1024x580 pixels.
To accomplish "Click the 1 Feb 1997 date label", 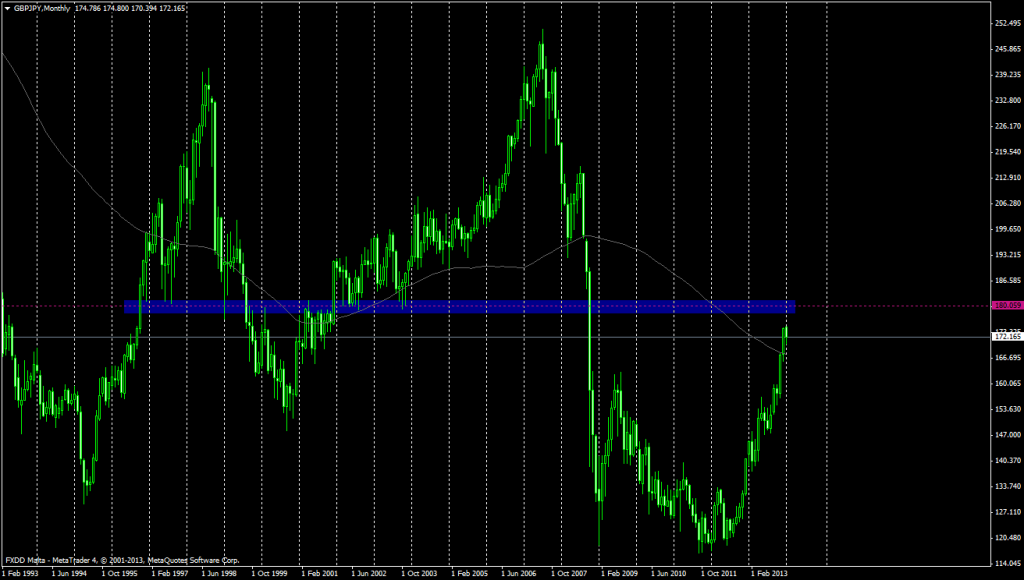I will [172, 574].
